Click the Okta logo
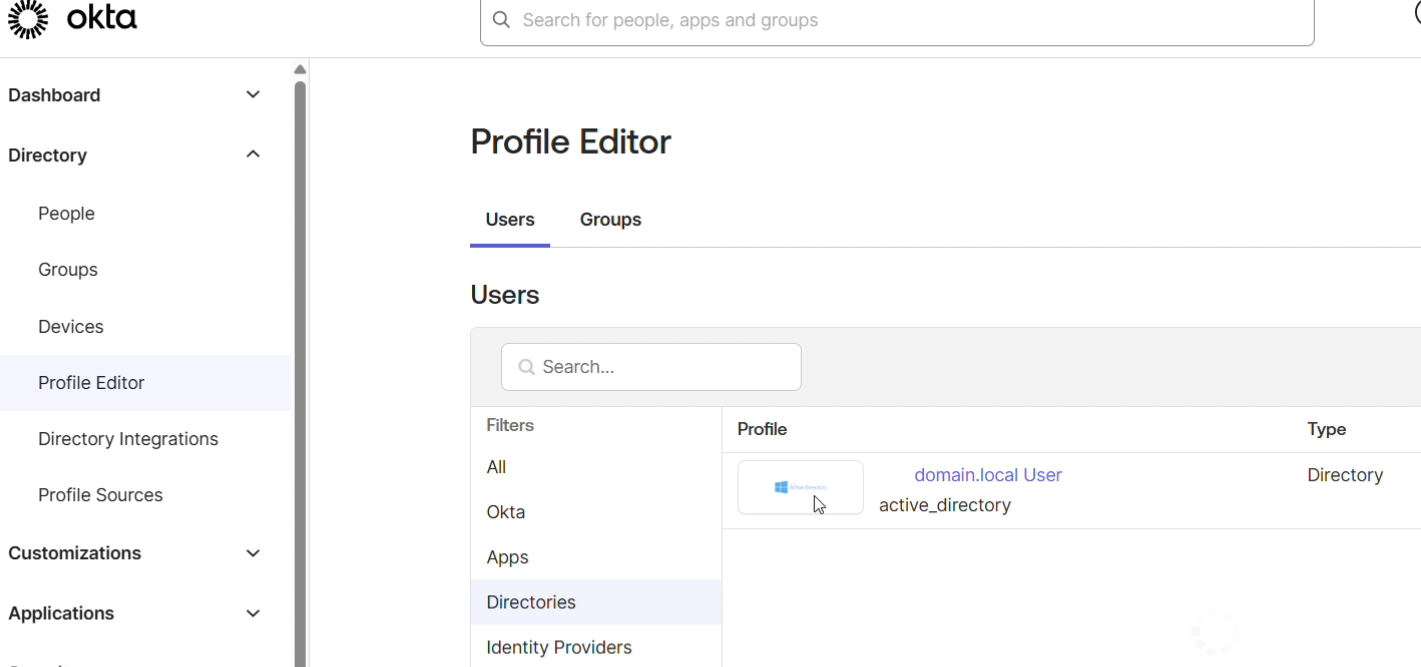 click(x=72, y=18)
